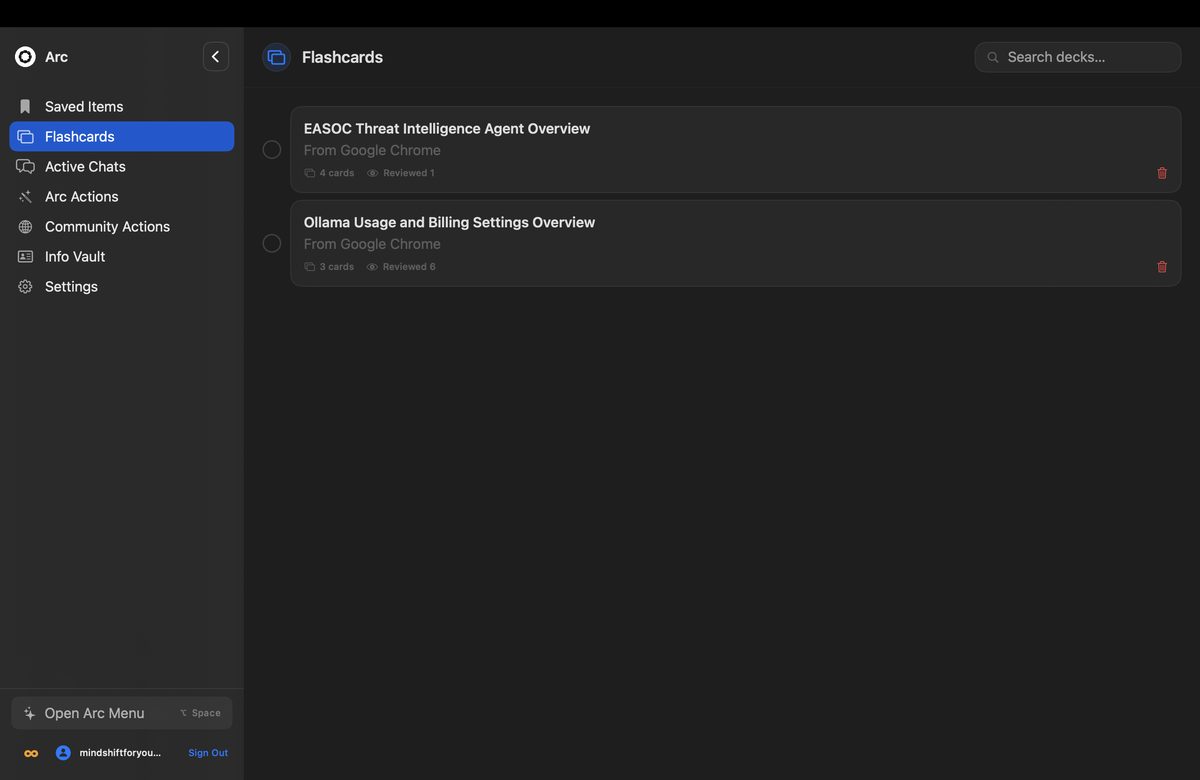Click the Active Chats bubble icon
The height and width of the screenshot is (780, 1200).
click(x=25, y=166)
